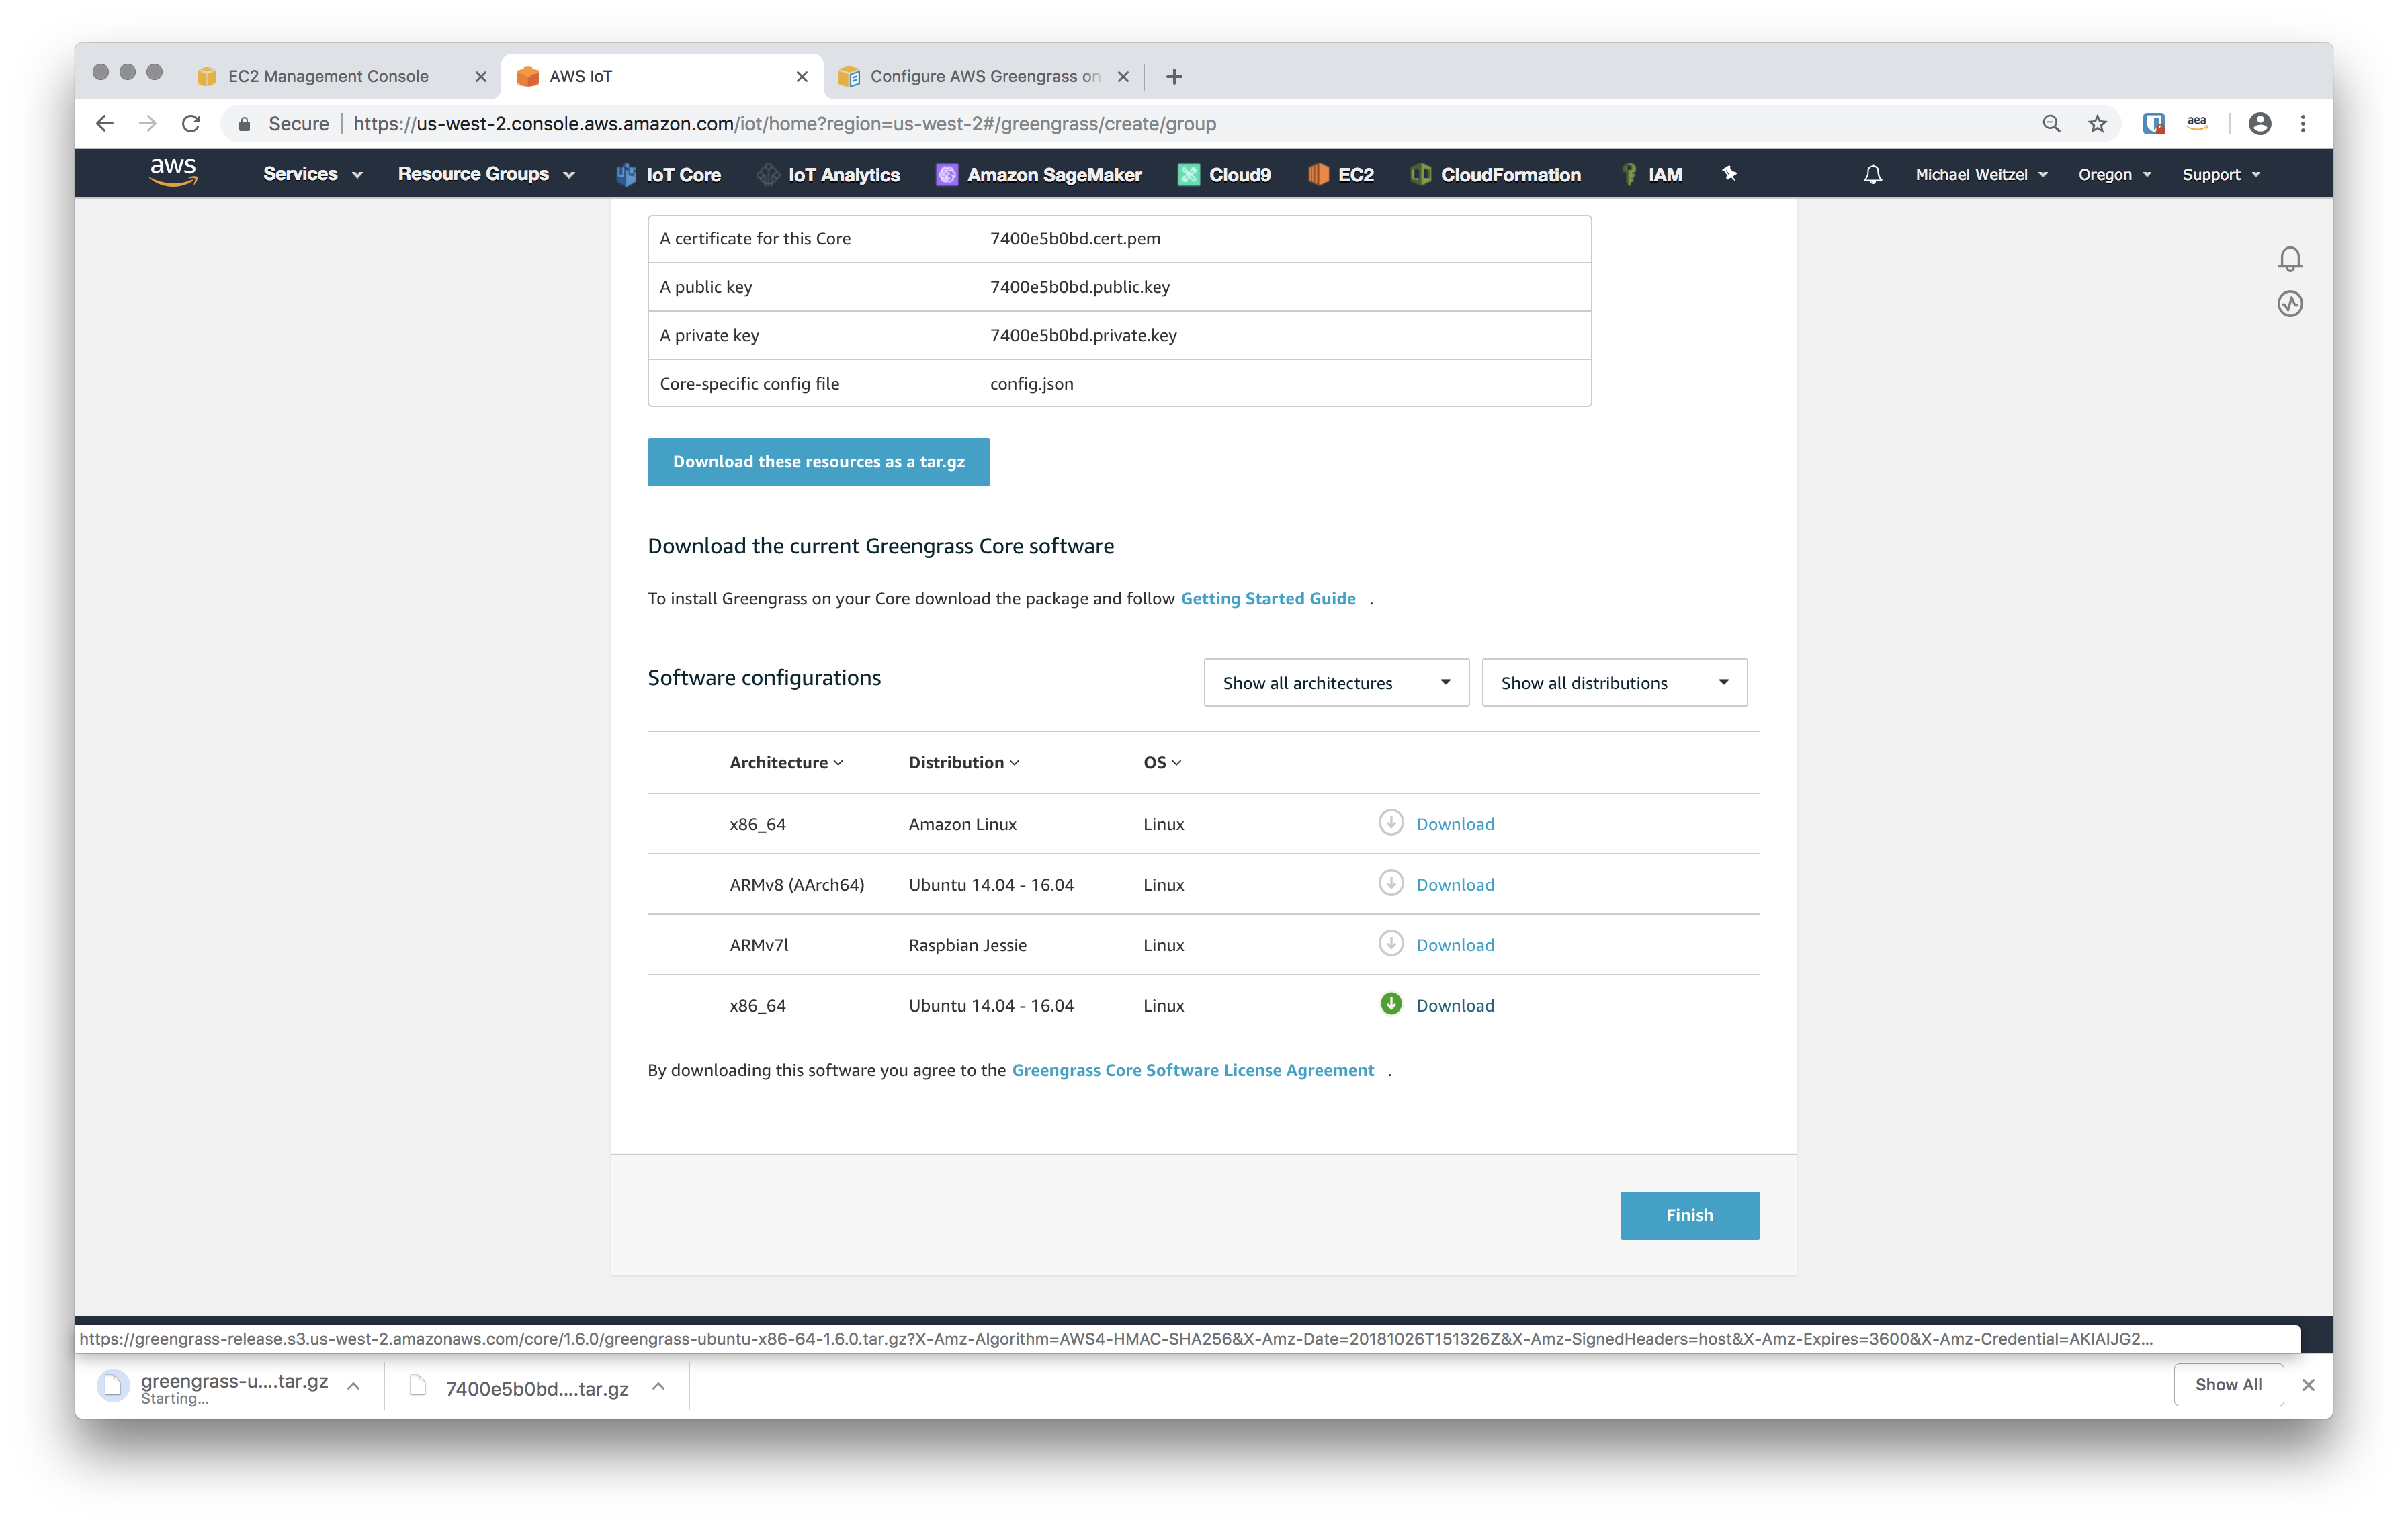
Task: Click the Download link for x86_64 Ubuntu
Action: pyautogui.click(x=1454, y=1005)
